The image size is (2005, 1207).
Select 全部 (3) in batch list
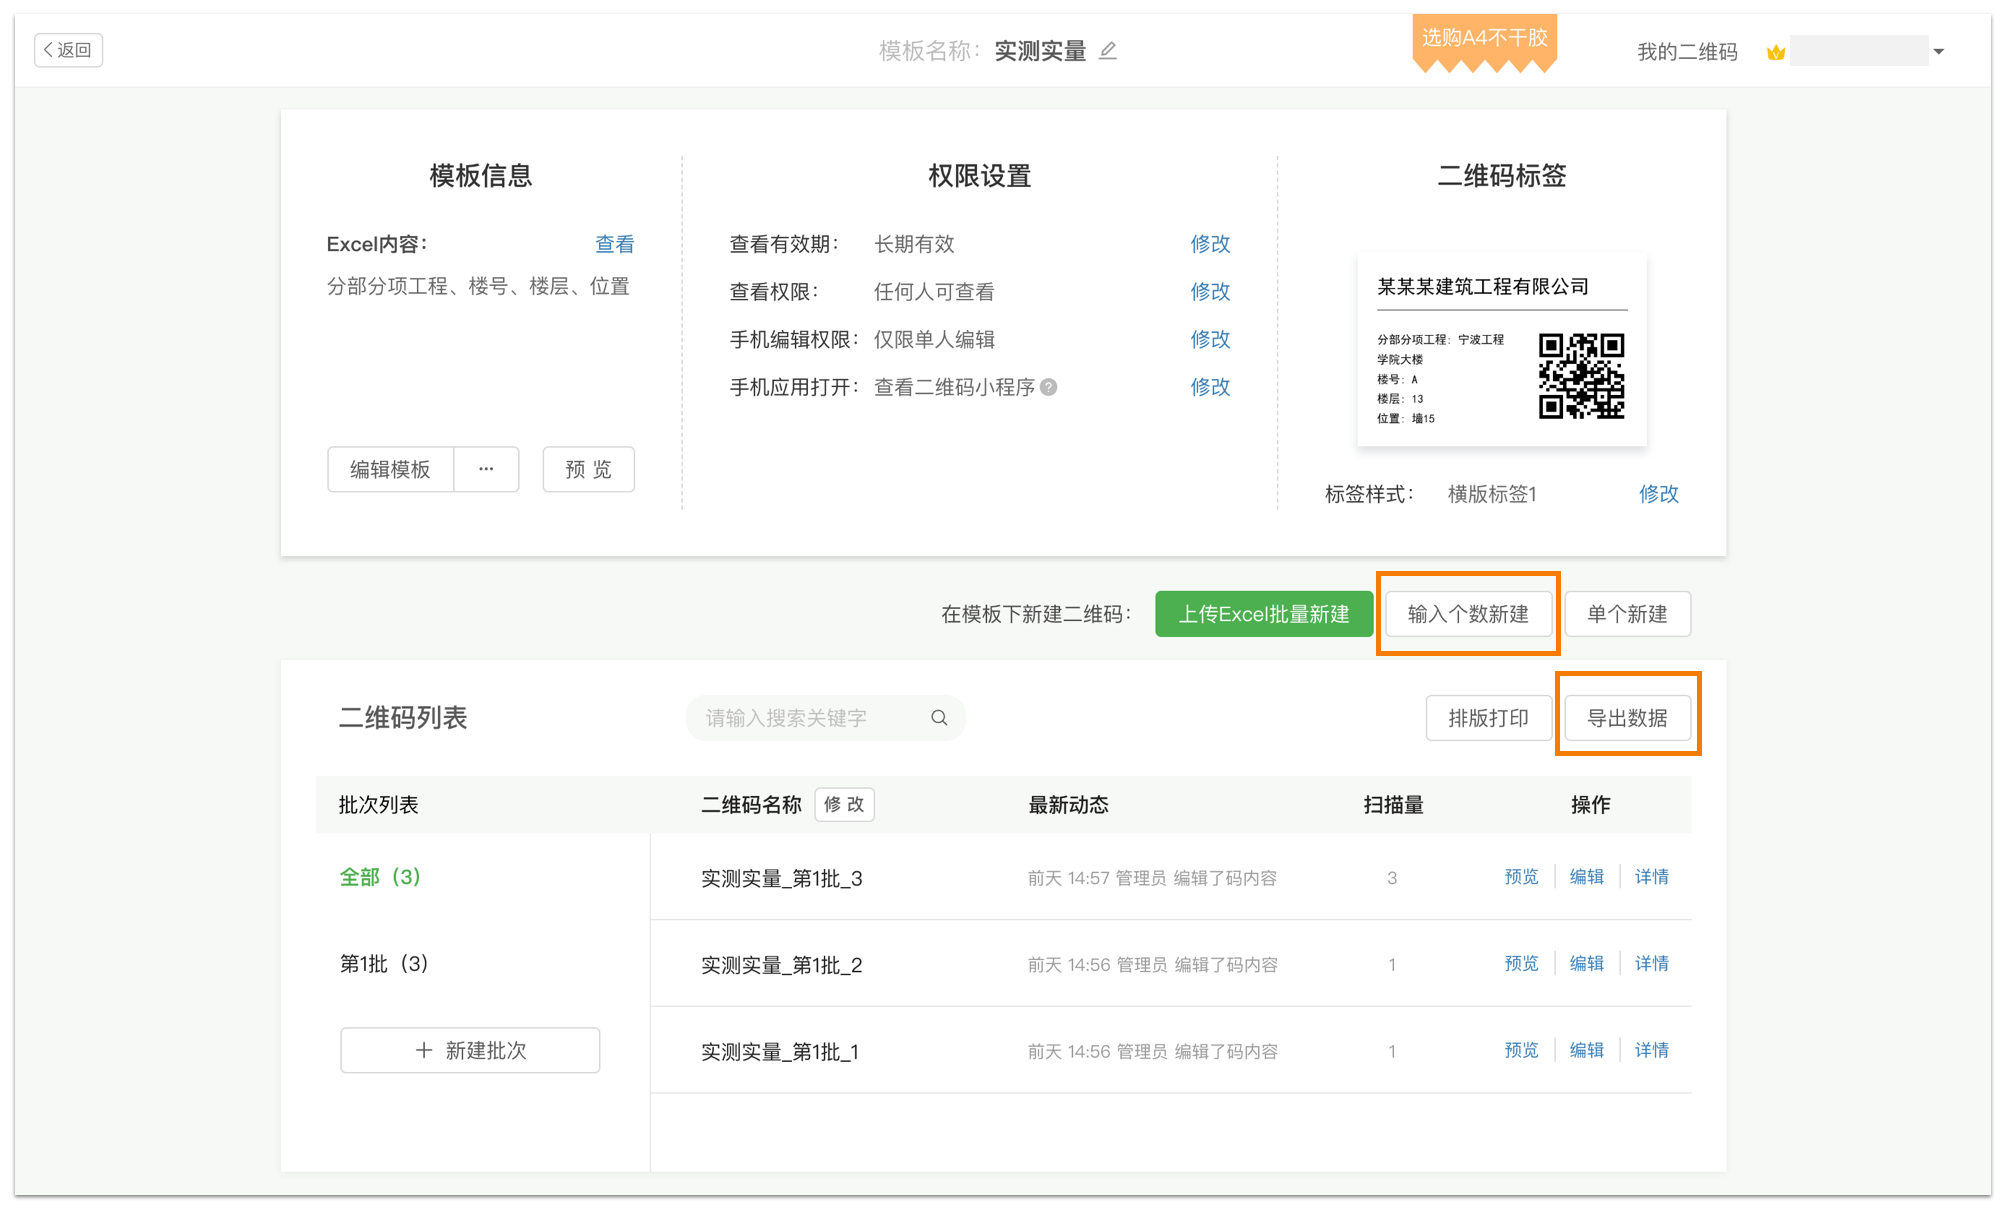(x=380, y=877)
